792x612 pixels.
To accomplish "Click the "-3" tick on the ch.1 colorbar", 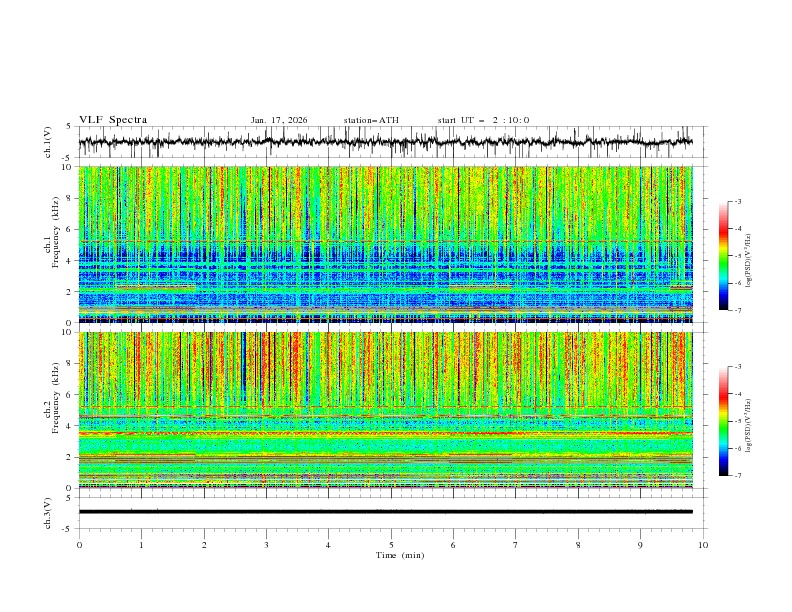I will click(737, 201).
